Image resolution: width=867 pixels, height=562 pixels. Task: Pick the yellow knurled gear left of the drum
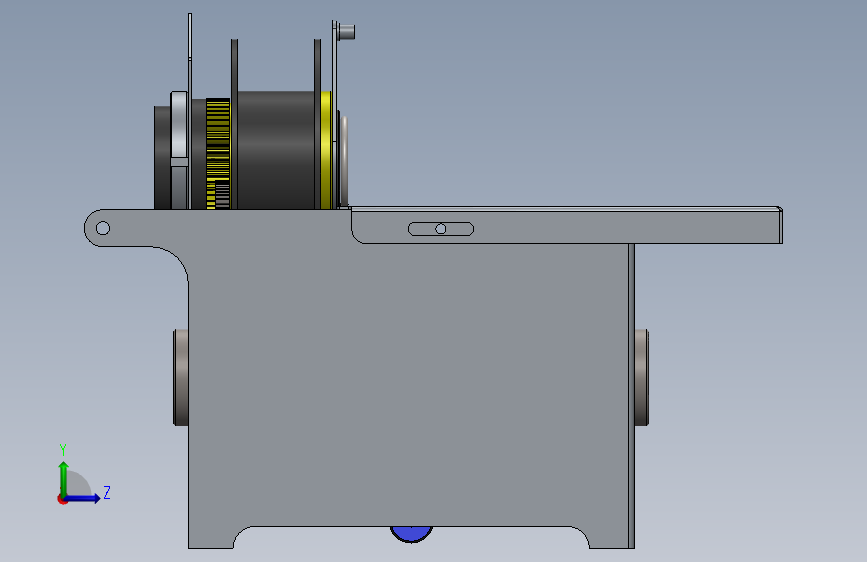coord(218,154)
